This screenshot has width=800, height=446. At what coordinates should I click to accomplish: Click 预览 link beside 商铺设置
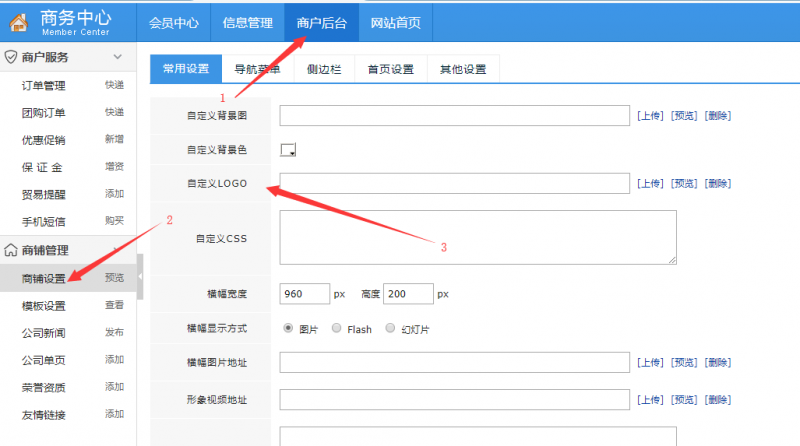tap(114, 278)
